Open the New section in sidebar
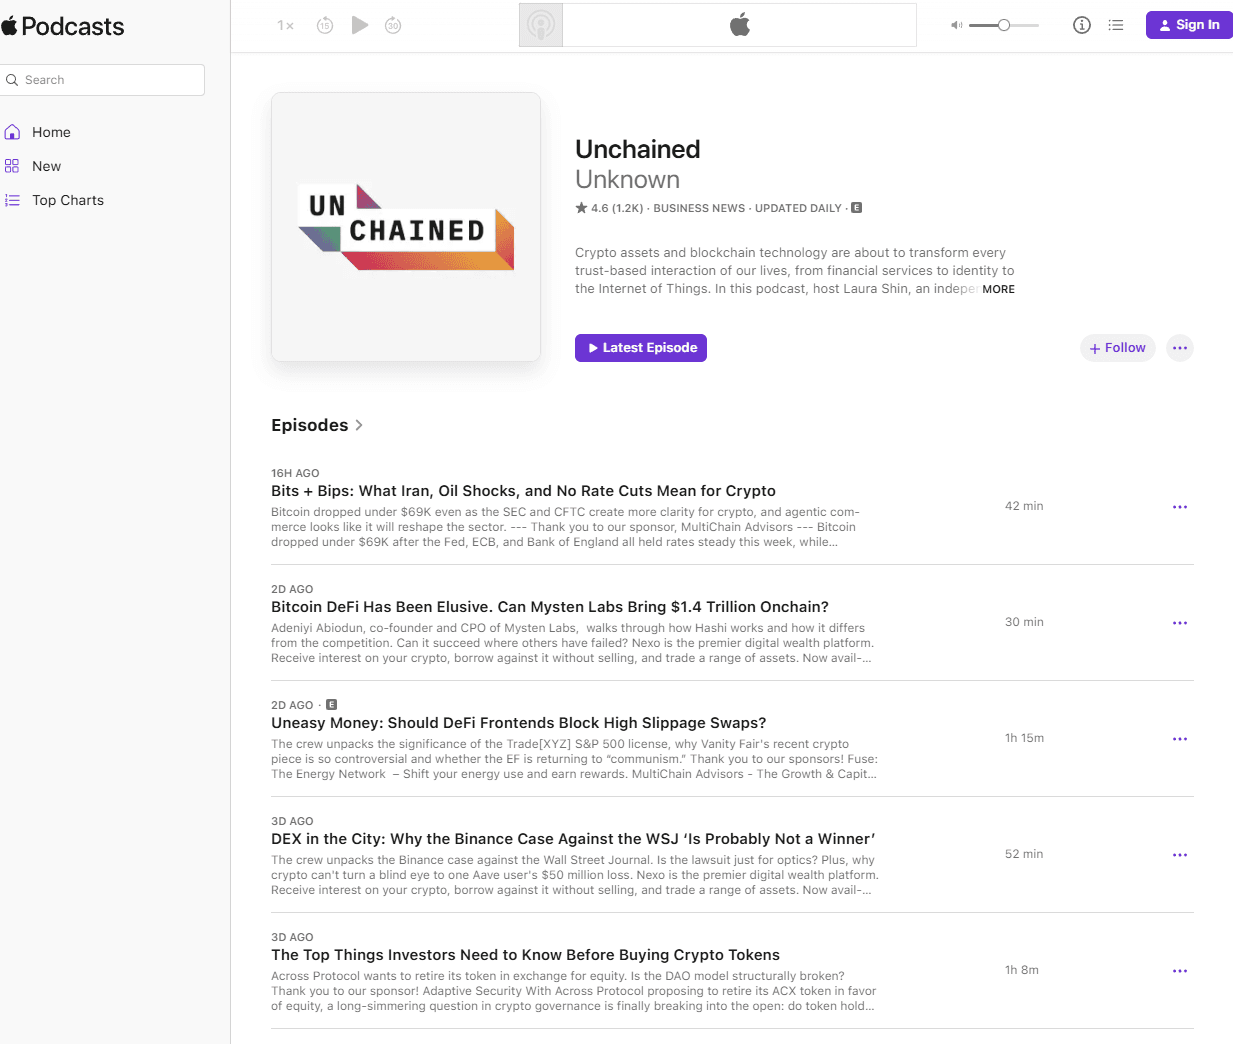The height and width of the screenshot is (1044, 1233). pyautogui.click(x=46, y=166)
